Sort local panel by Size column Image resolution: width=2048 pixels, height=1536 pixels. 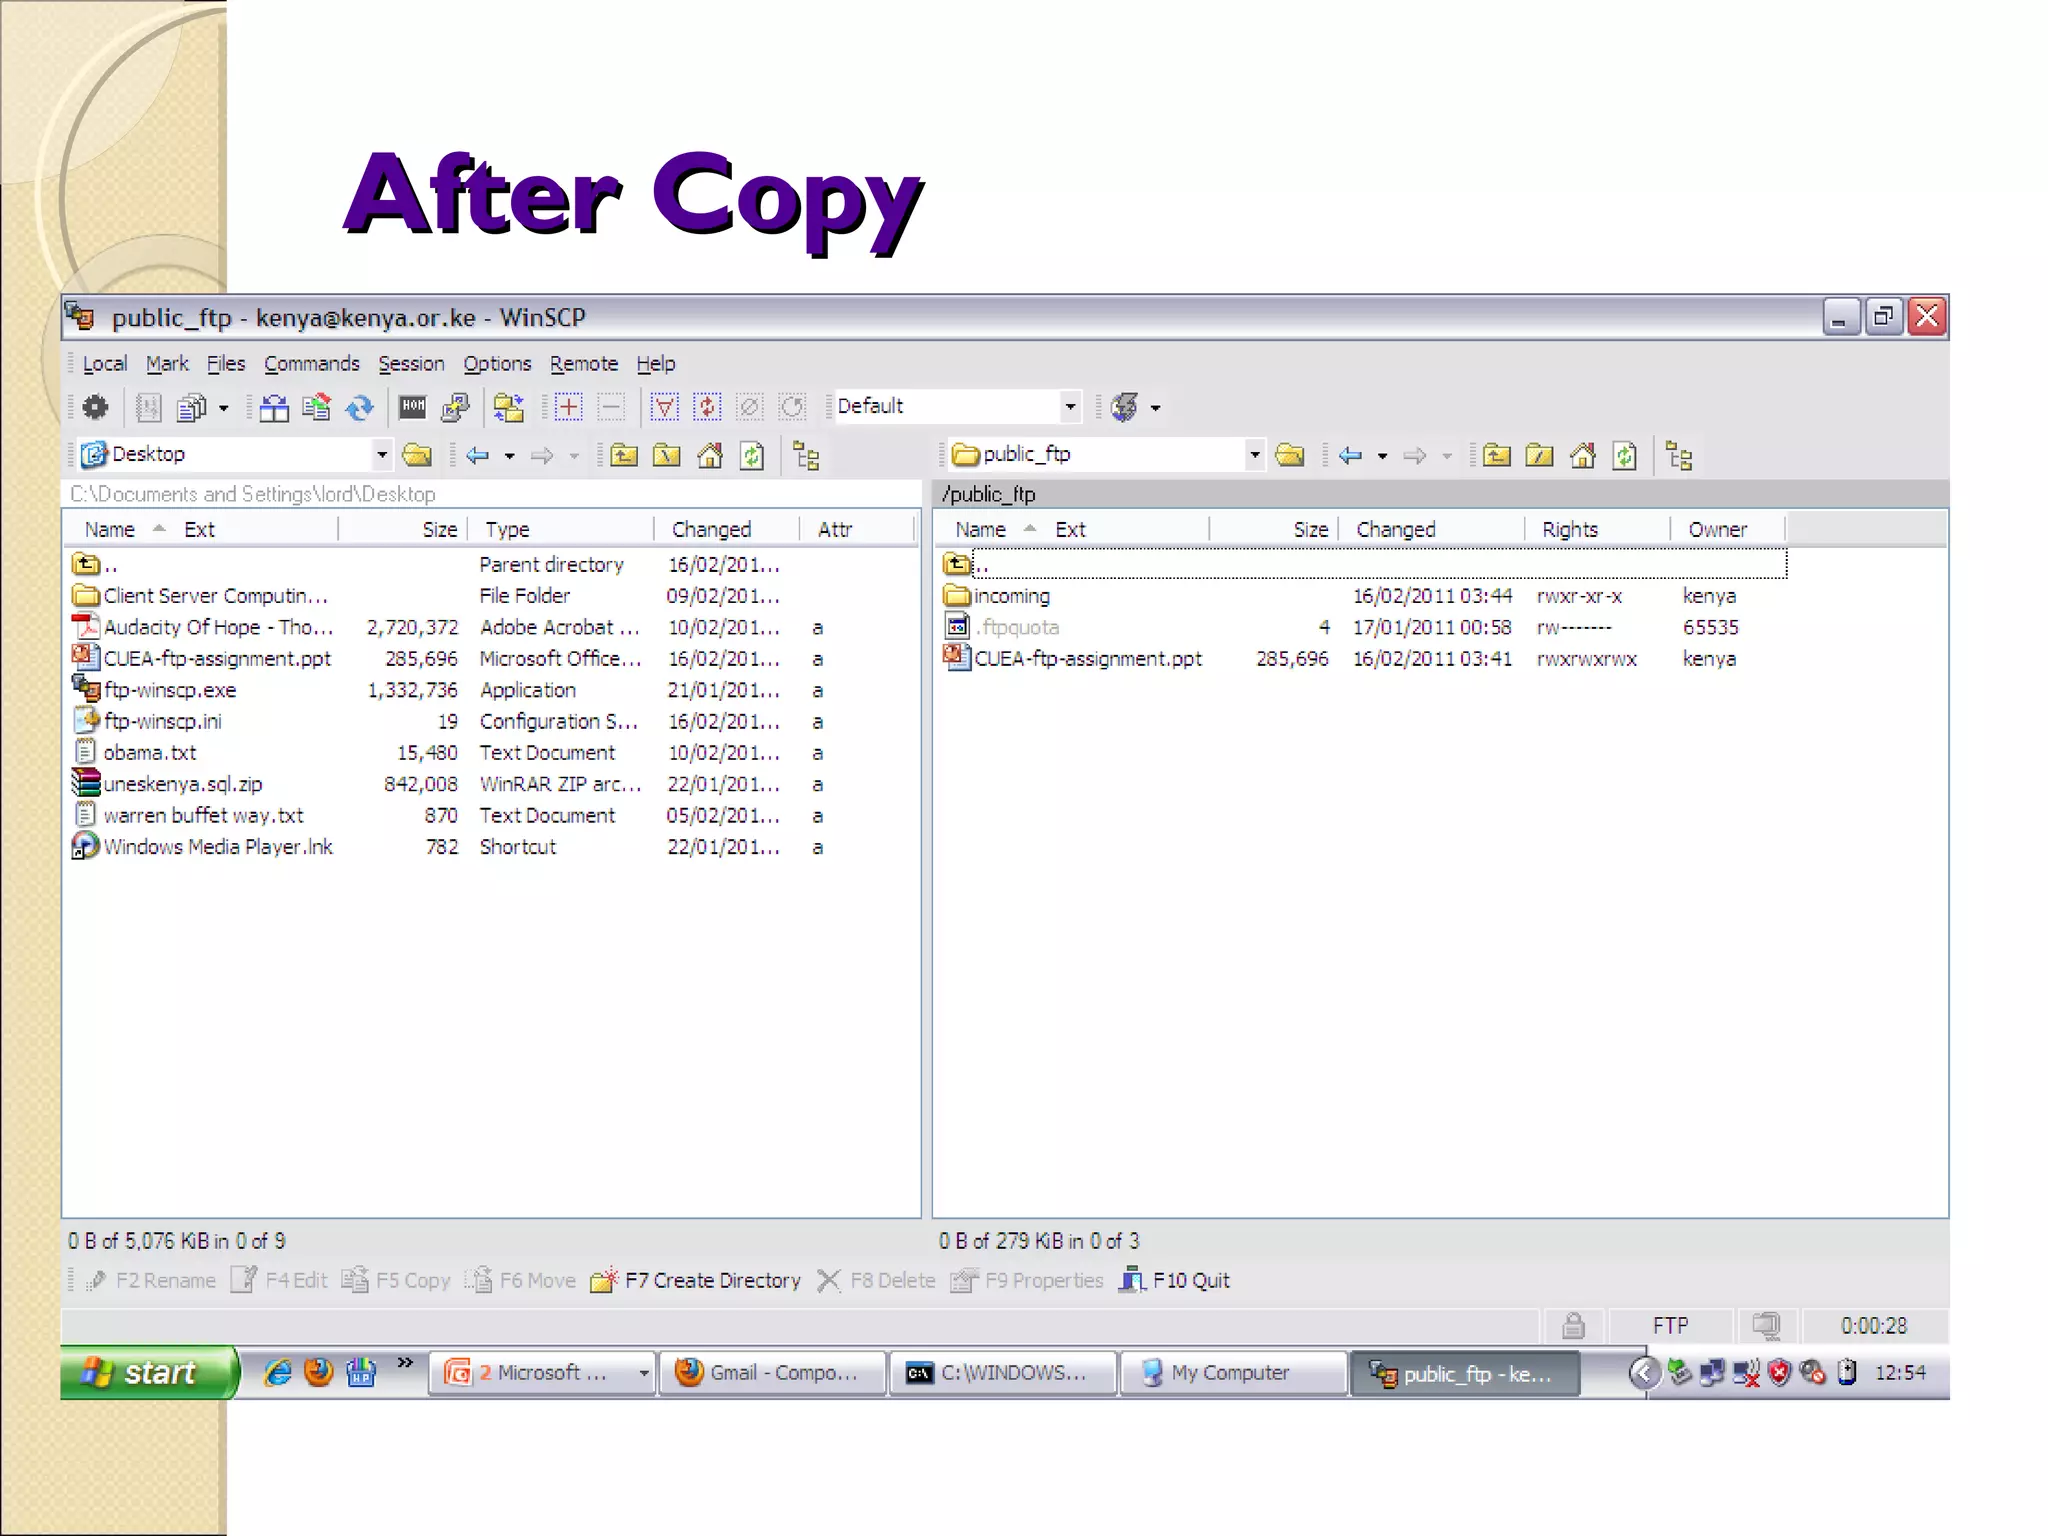(404, 529)
